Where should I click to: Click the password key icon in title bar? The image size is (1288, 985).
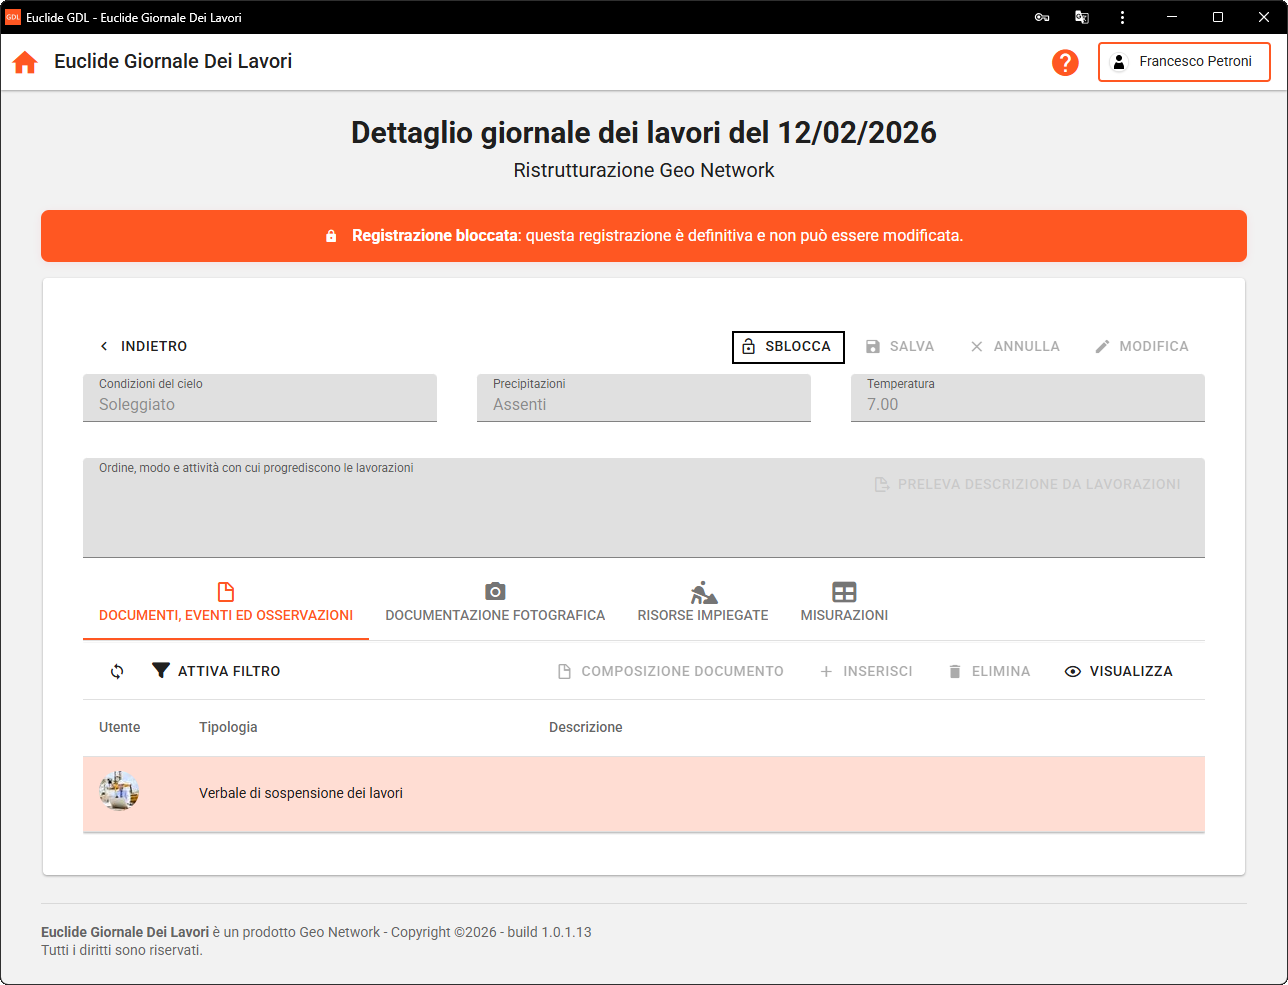(x=1041, y=17)
